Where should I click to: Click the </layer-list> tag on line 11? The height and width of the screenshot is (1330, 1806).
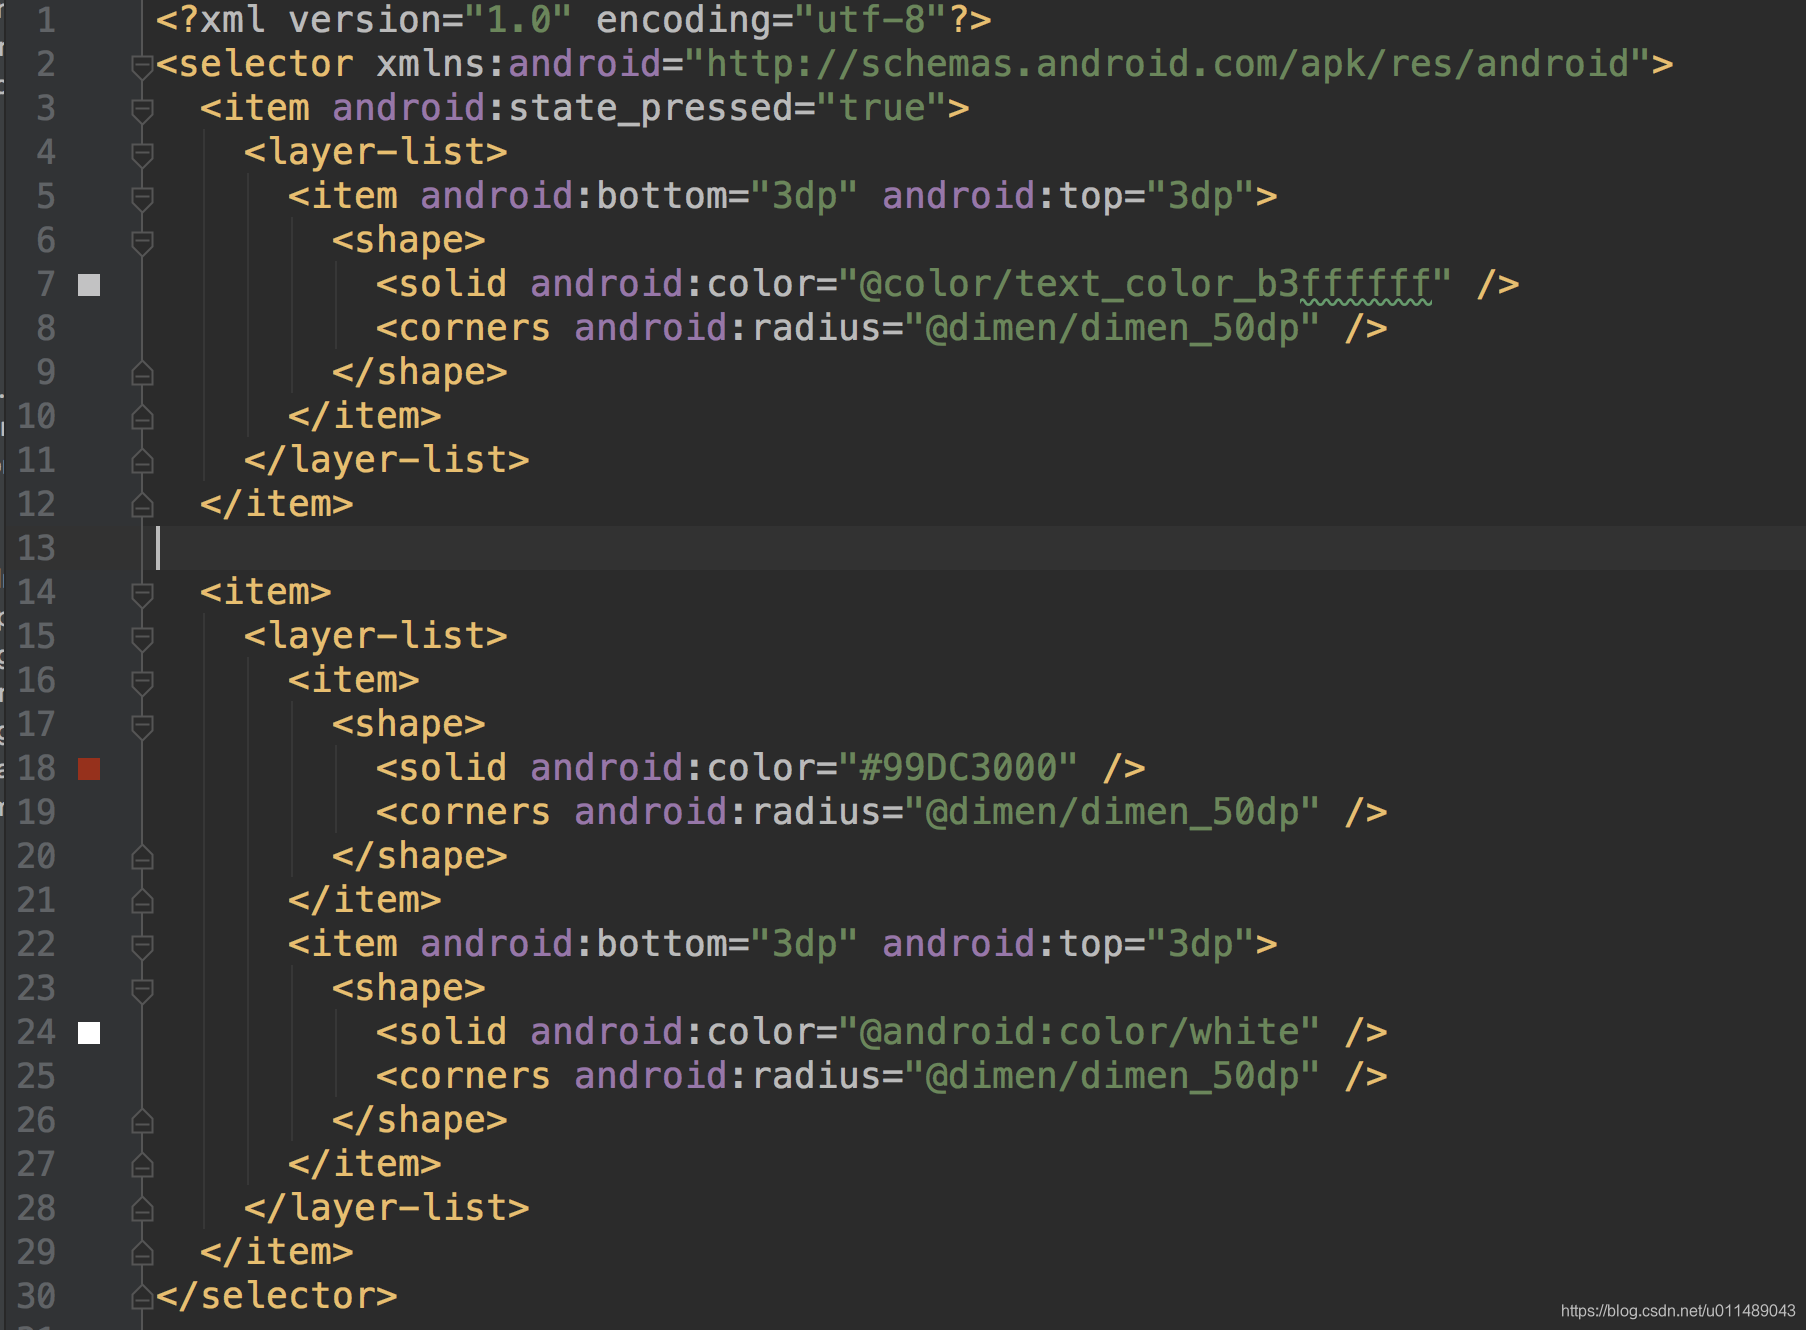pos(387,460)
